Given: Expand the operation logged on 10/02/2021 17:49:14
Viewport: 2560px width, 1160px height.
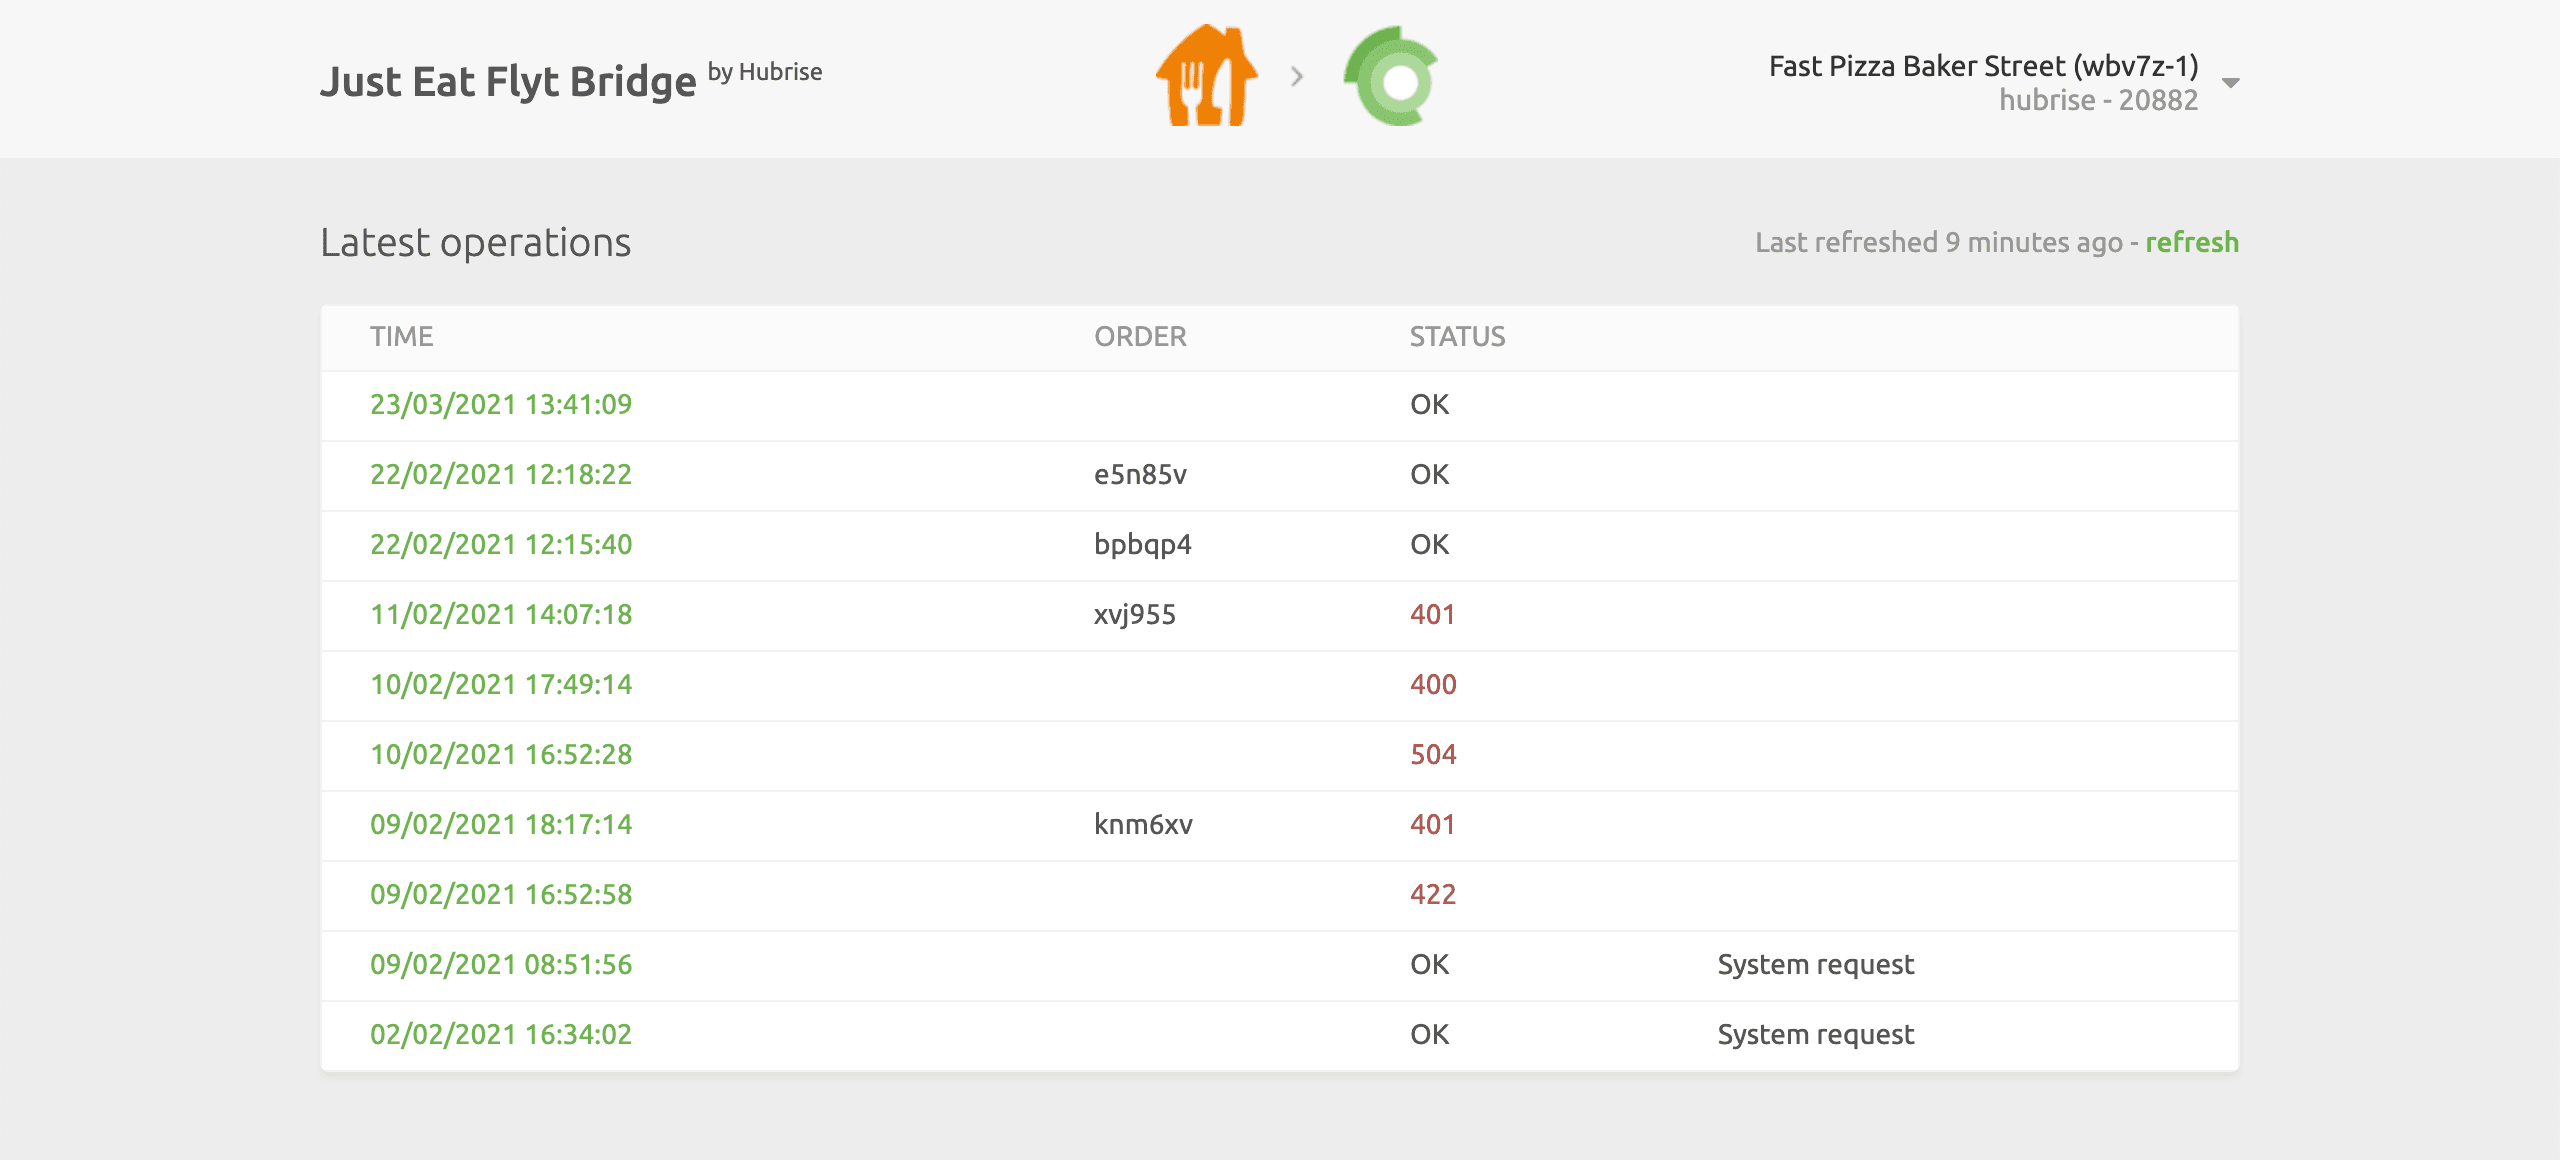Looking at the screenshot, I should click(x=501, y=685).
